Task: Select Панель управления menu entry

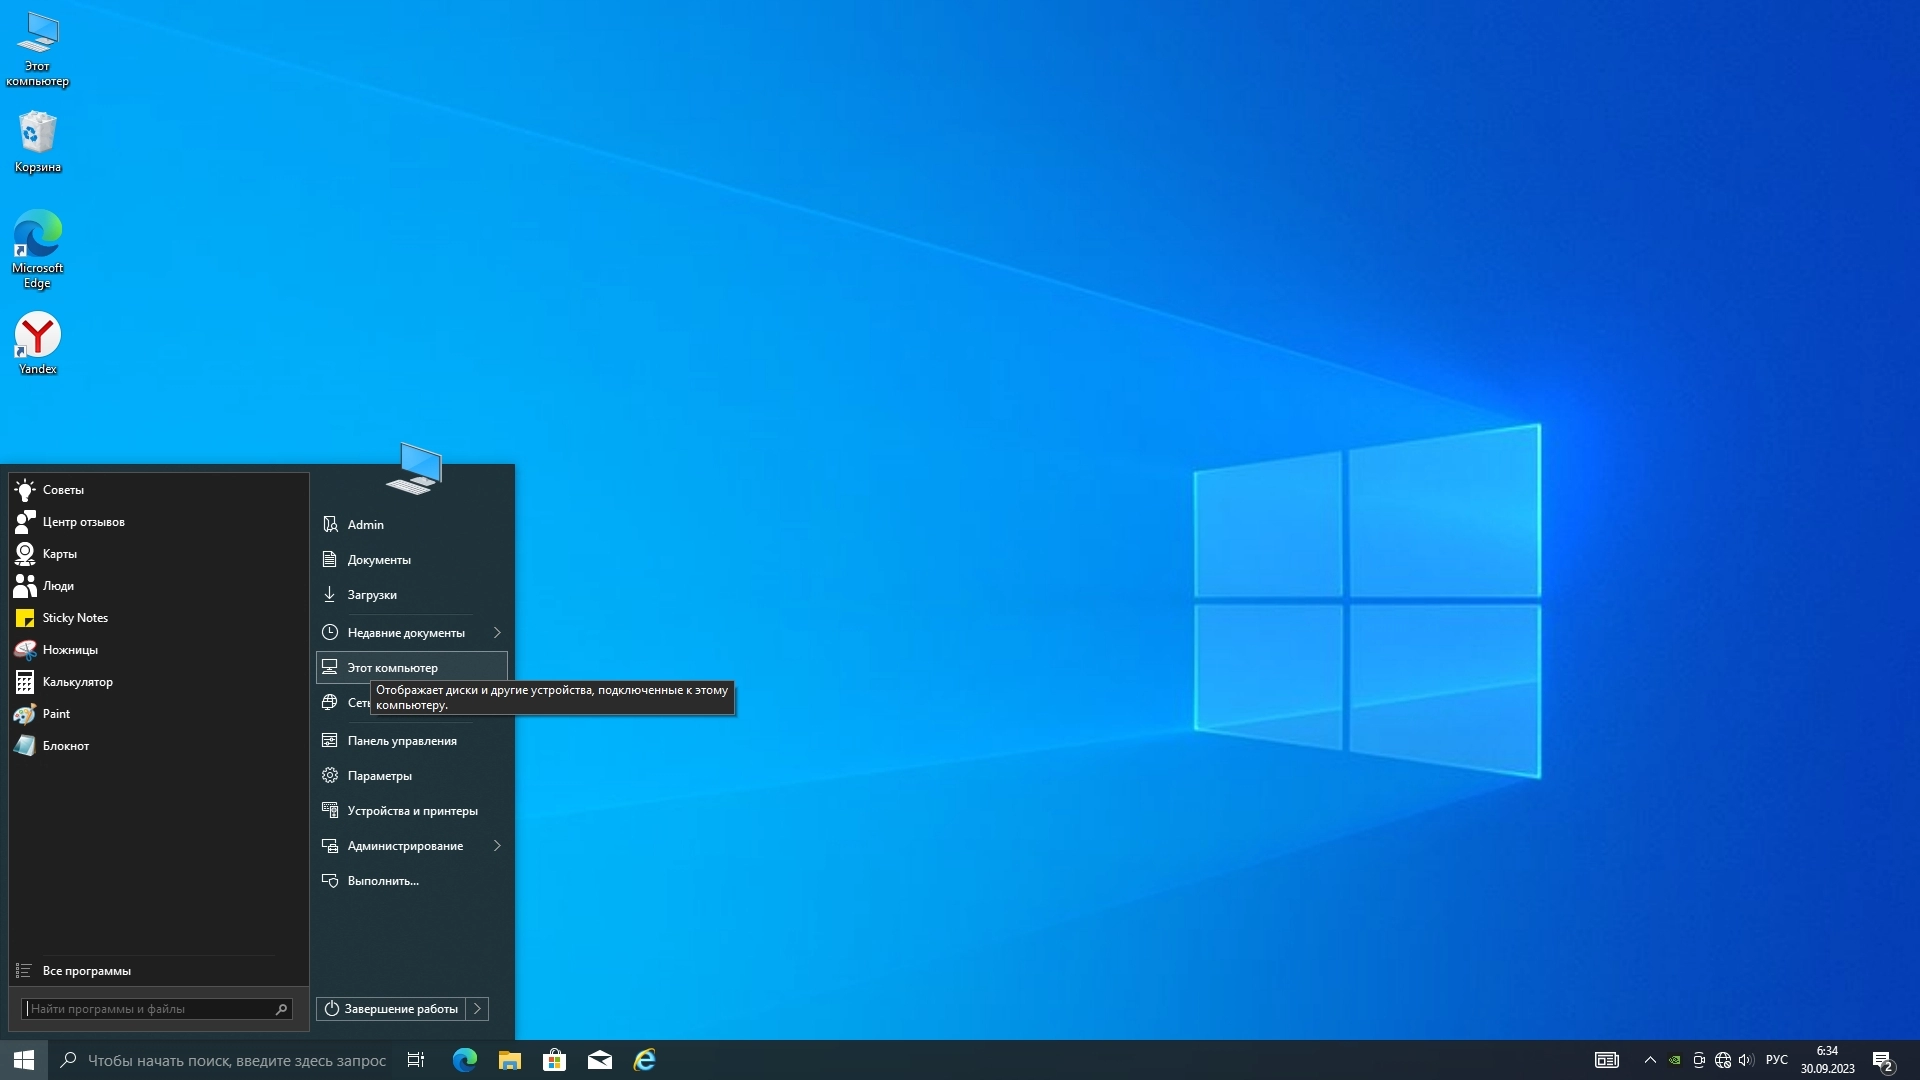Action: coord(402,741)
